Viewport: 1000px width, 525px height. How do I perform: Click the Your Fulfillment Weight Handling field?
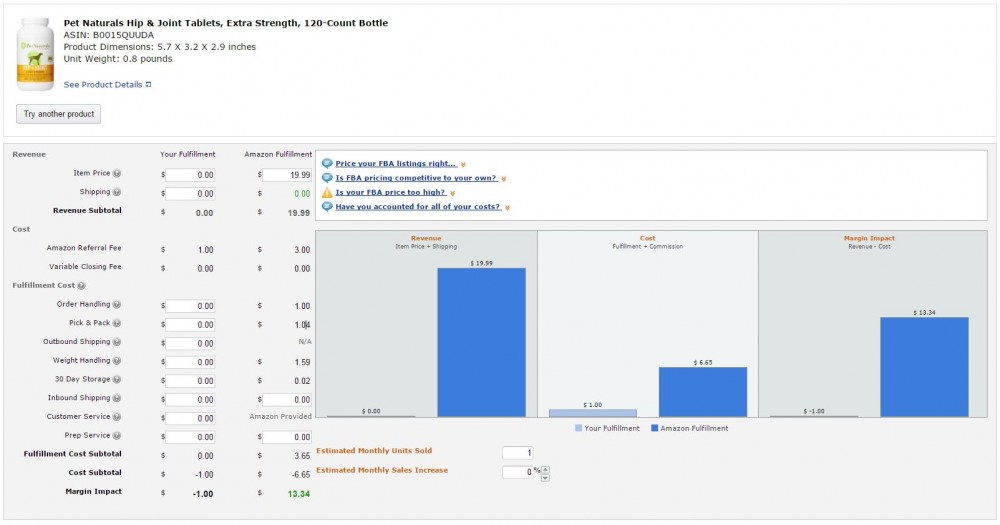(190, 362)
